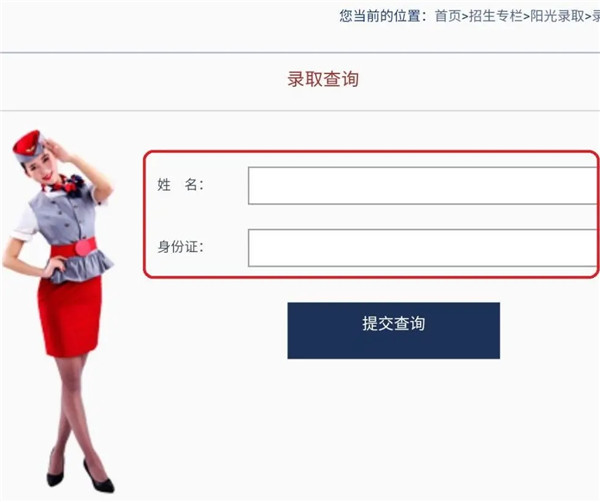Click the separator arrow after 招生专栏

click(526, 16)
